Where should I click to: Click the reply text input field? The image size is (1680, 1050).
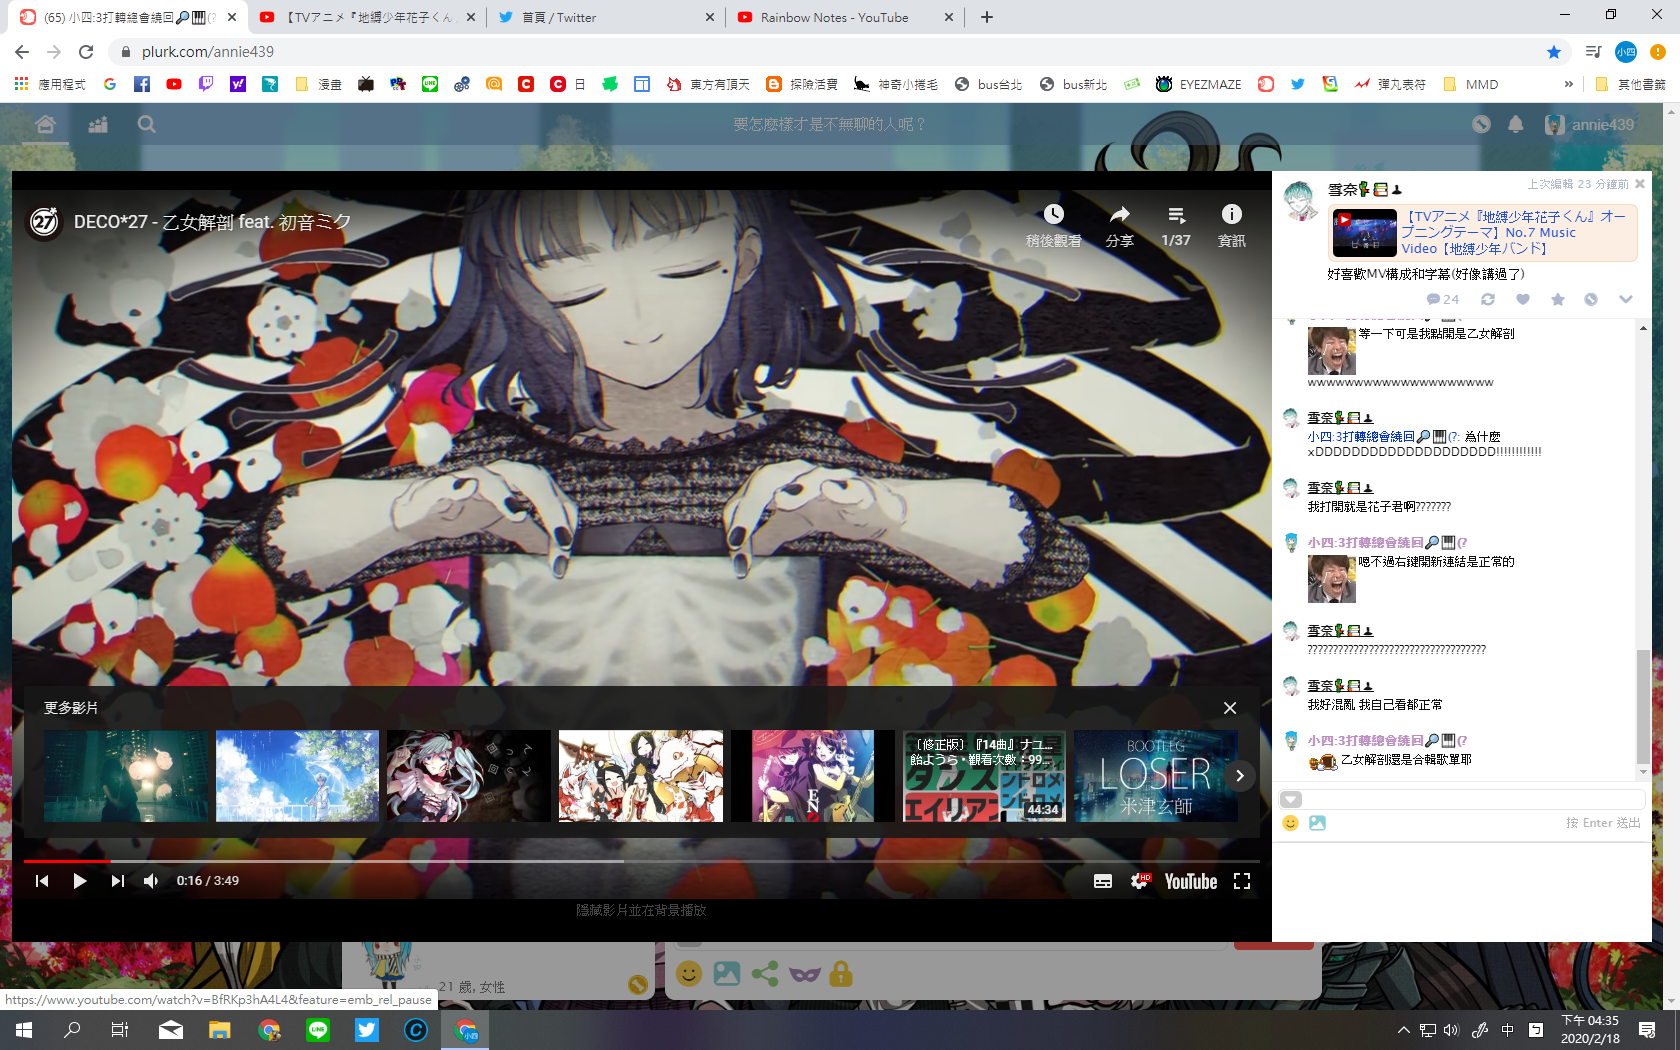pyautogui.click(x=1474, y=799)
